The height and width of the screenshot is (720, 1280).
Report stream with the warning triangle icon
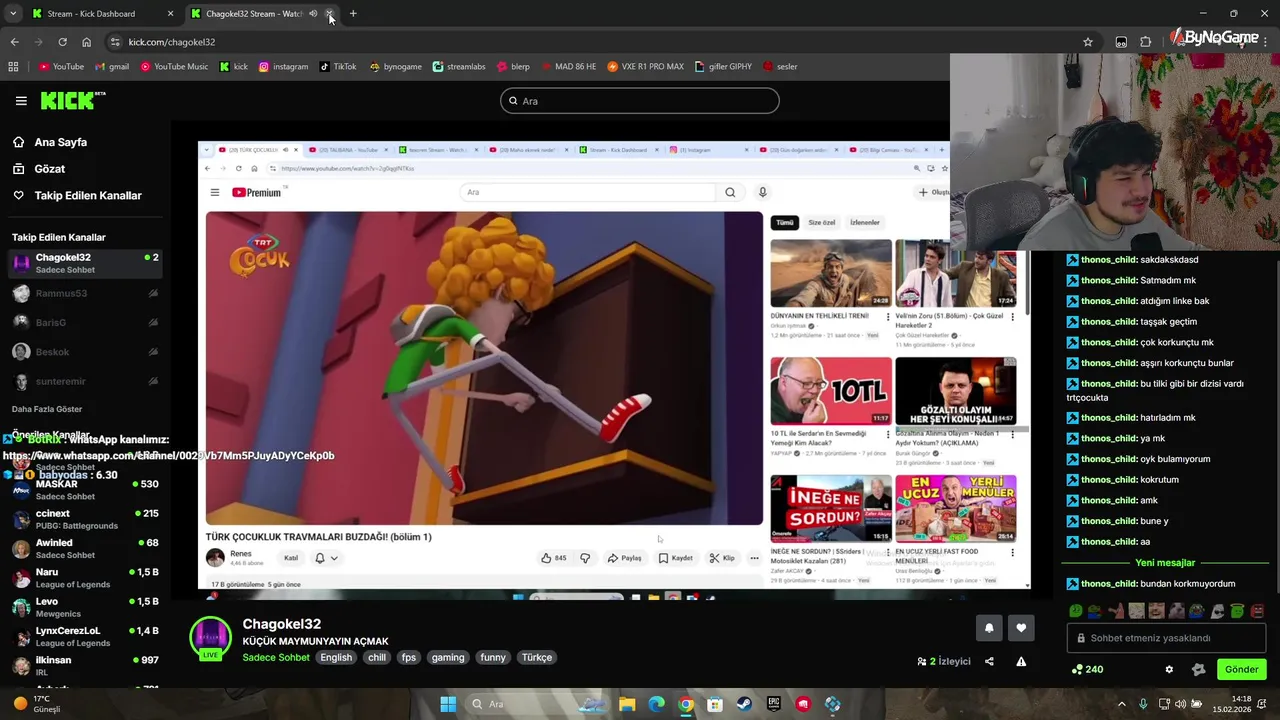point(1021,661)
